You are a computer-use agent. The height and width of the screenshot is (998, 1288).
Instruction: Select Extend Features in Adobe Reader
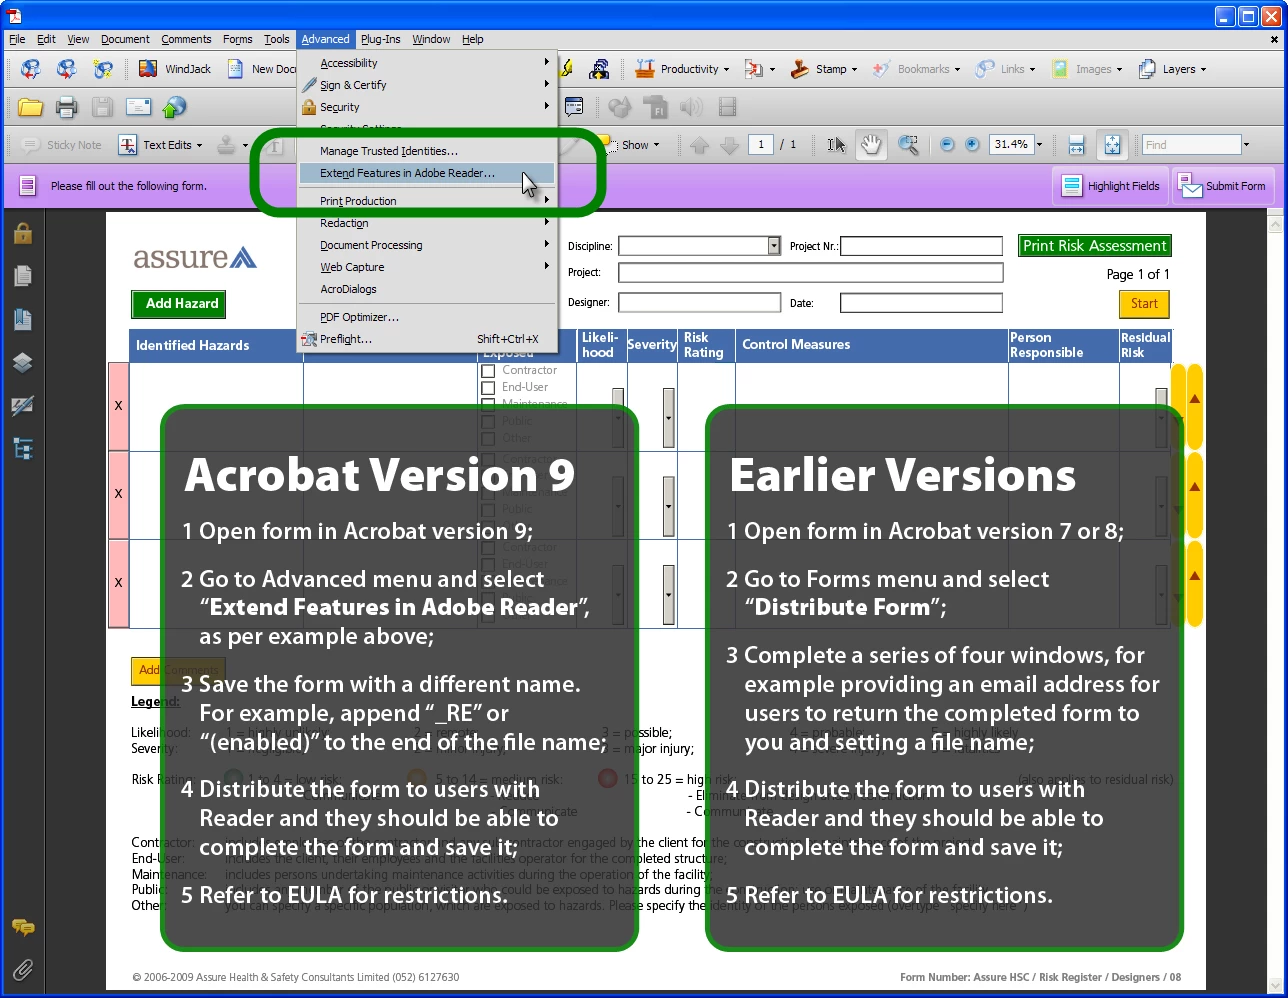point(427,173)
